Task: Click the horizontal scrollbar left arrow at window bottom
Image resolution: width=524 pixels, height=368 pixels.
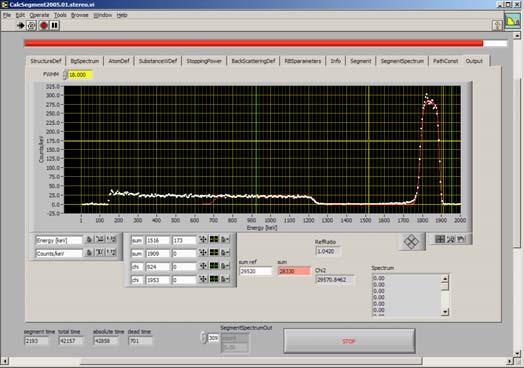Action: [x=4, y=361]
